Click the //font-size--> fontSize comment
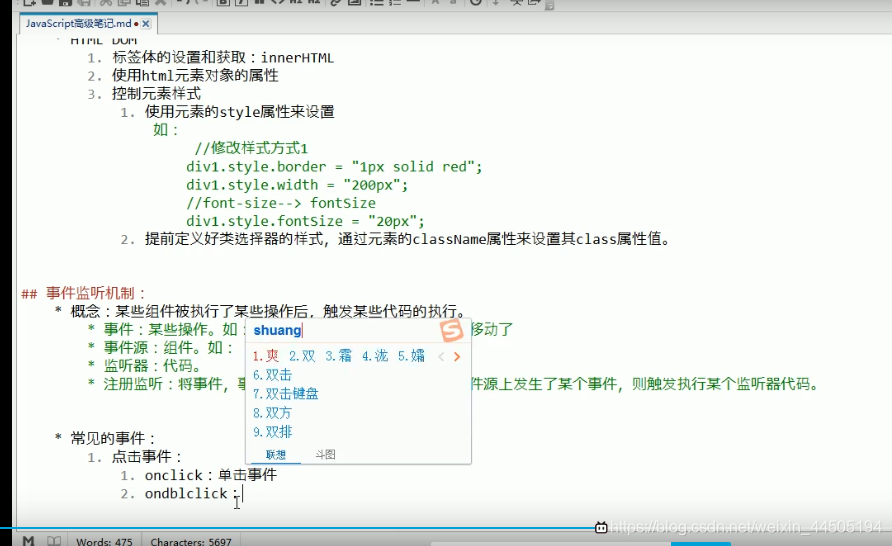The height and width of the screenshot is (546, 892). click(281, 203)
